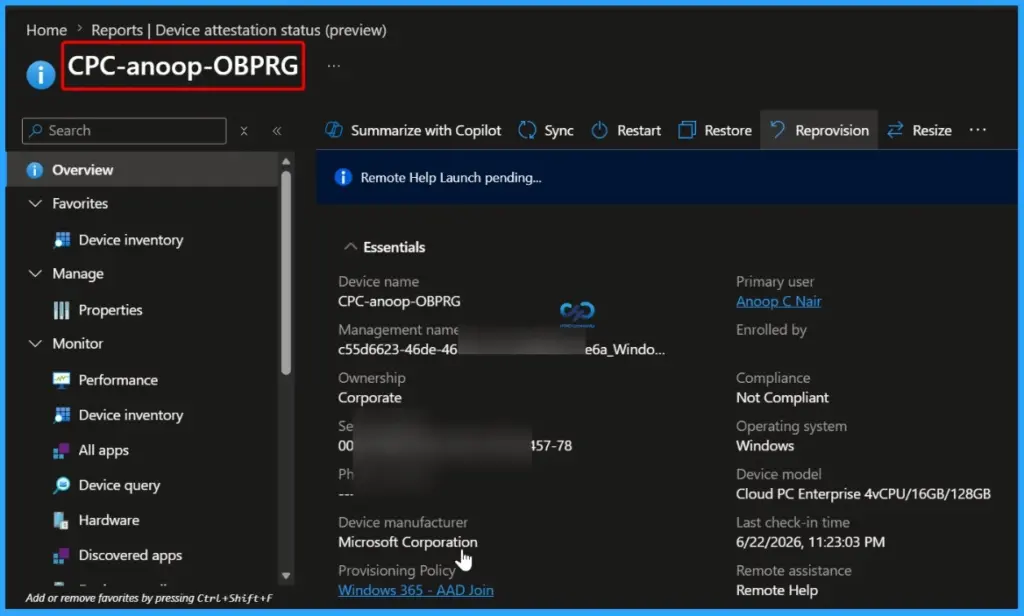Click the info icon in Remote Help banner
The height and width of the screenshot is (616, 1024).
tap(344, 177)
